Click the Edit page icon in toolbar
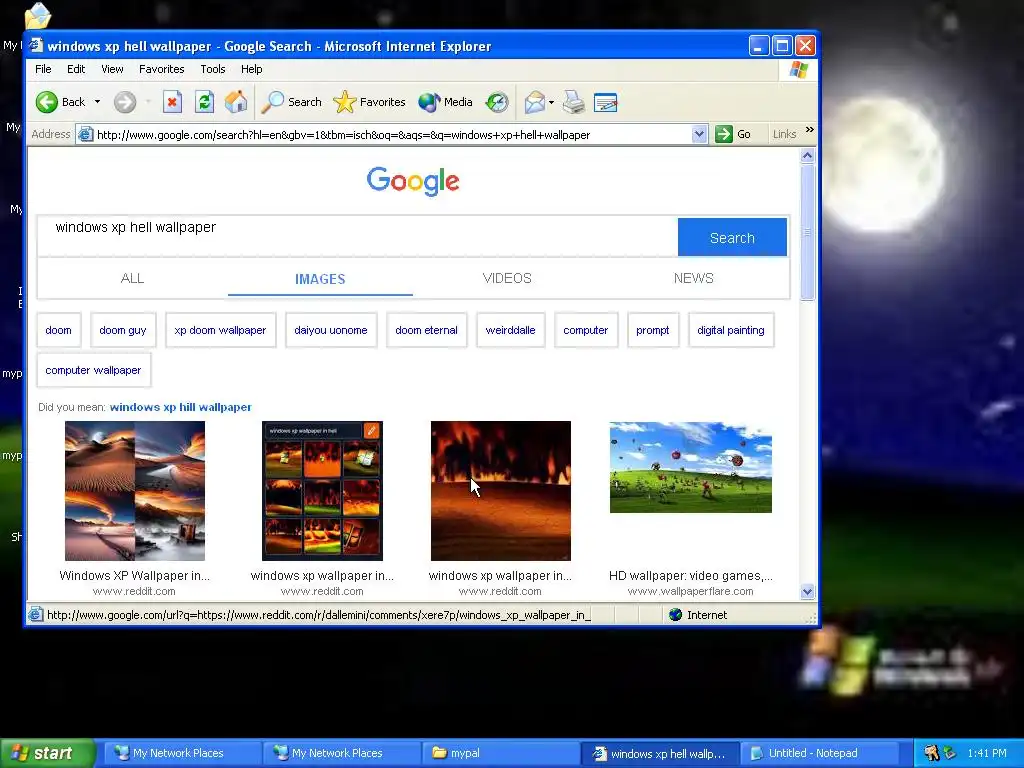This screenshot has height=768, width=1024. tap(605, 102)
